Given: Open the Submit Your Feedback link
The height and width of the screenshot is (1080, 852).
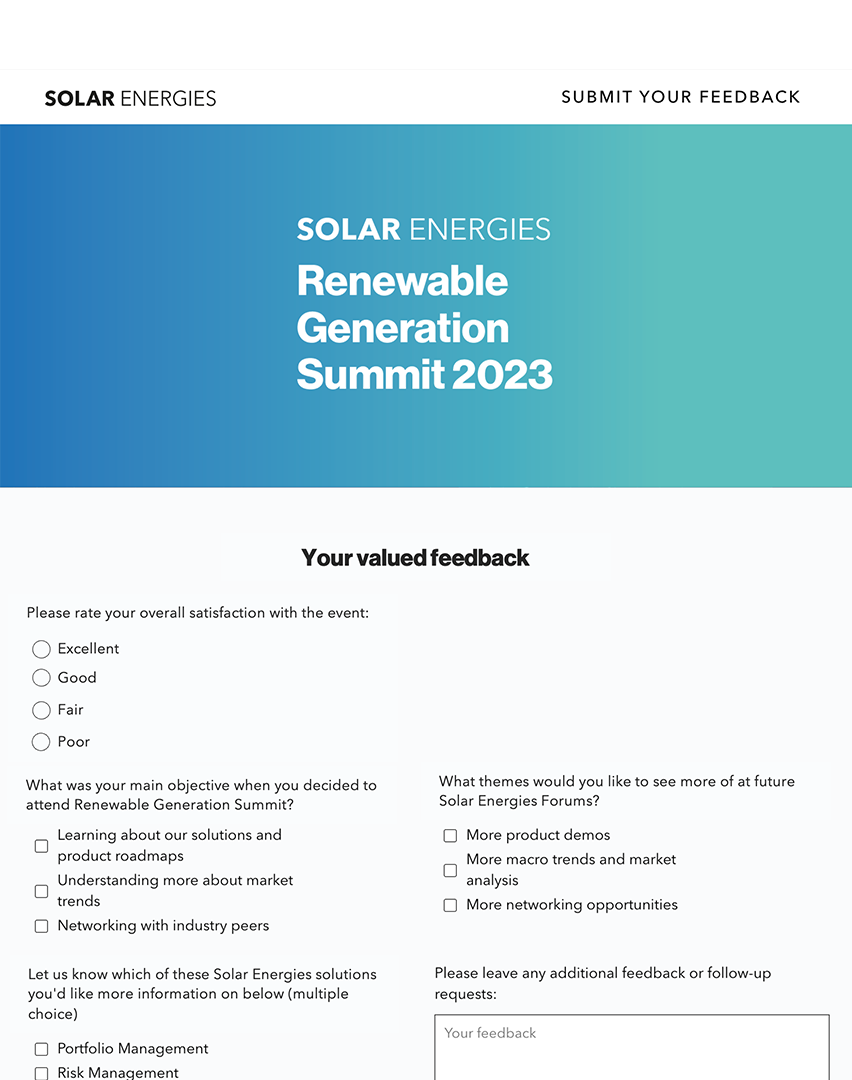Looking at the screenshot, I should pos(680,97).
